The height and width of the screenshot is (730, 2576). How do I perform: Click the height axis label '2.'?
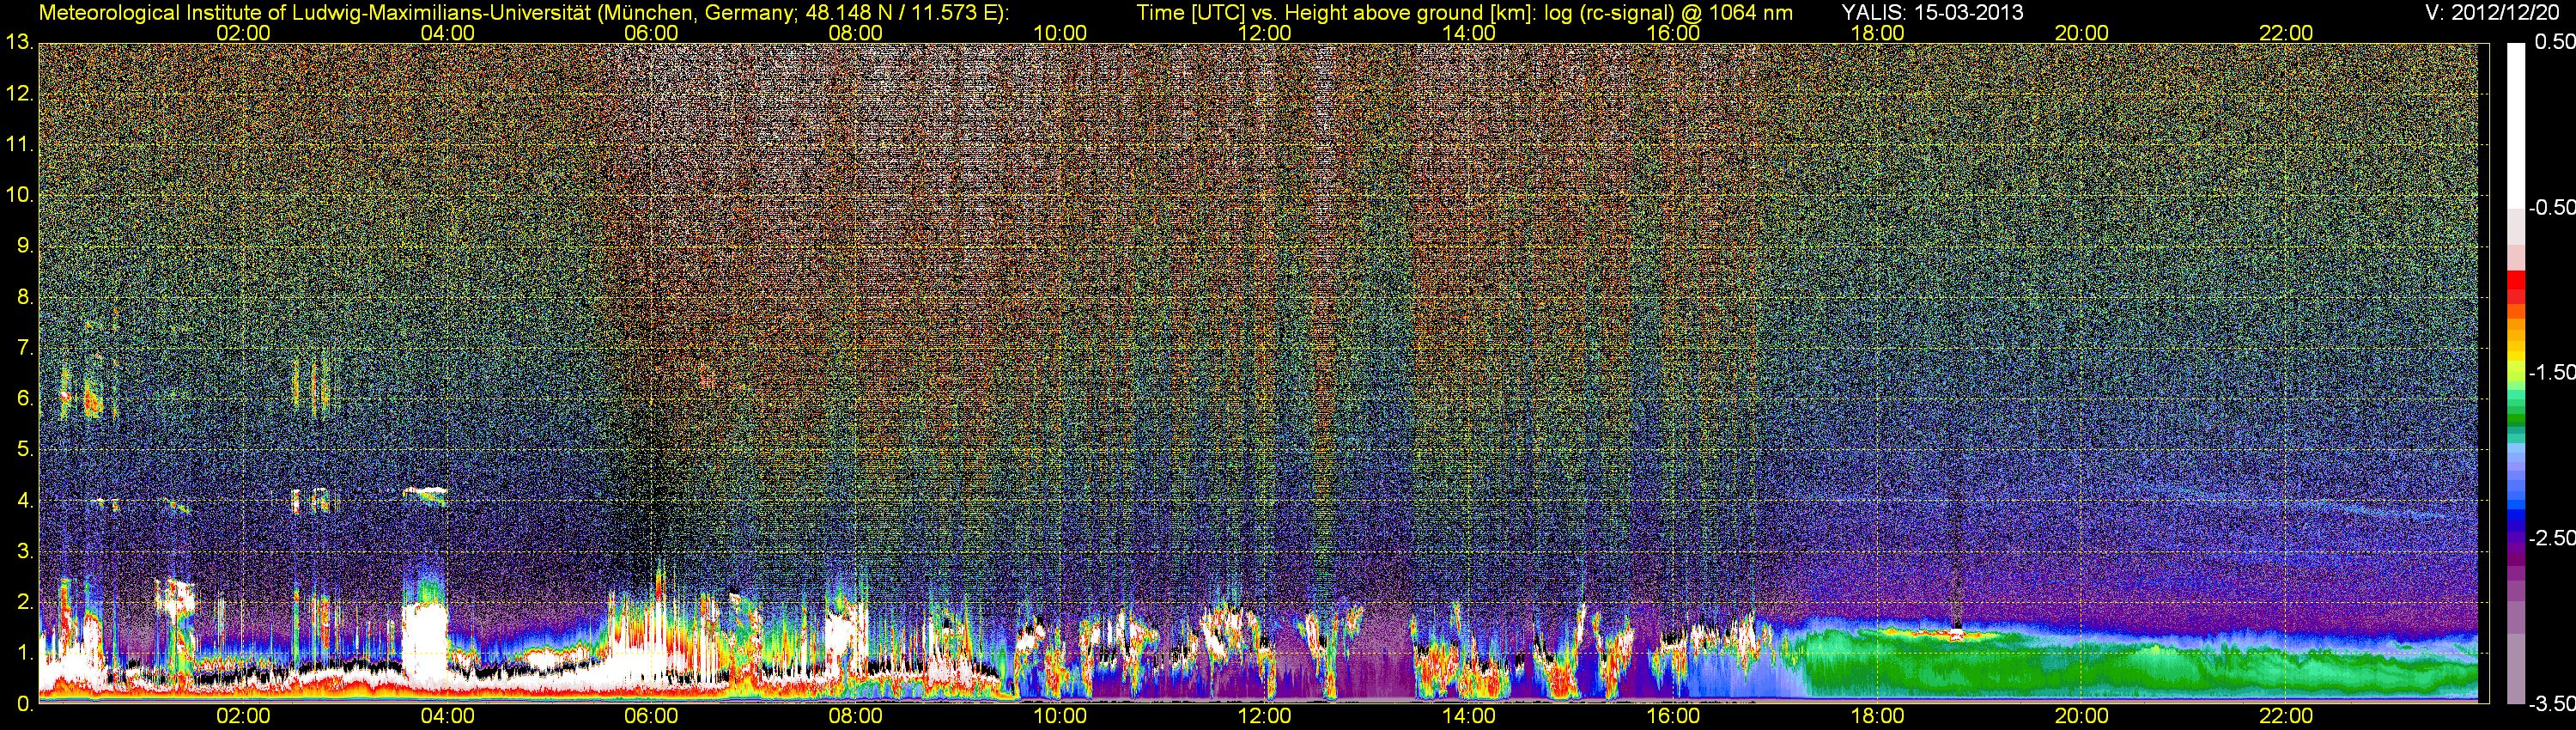24,602
